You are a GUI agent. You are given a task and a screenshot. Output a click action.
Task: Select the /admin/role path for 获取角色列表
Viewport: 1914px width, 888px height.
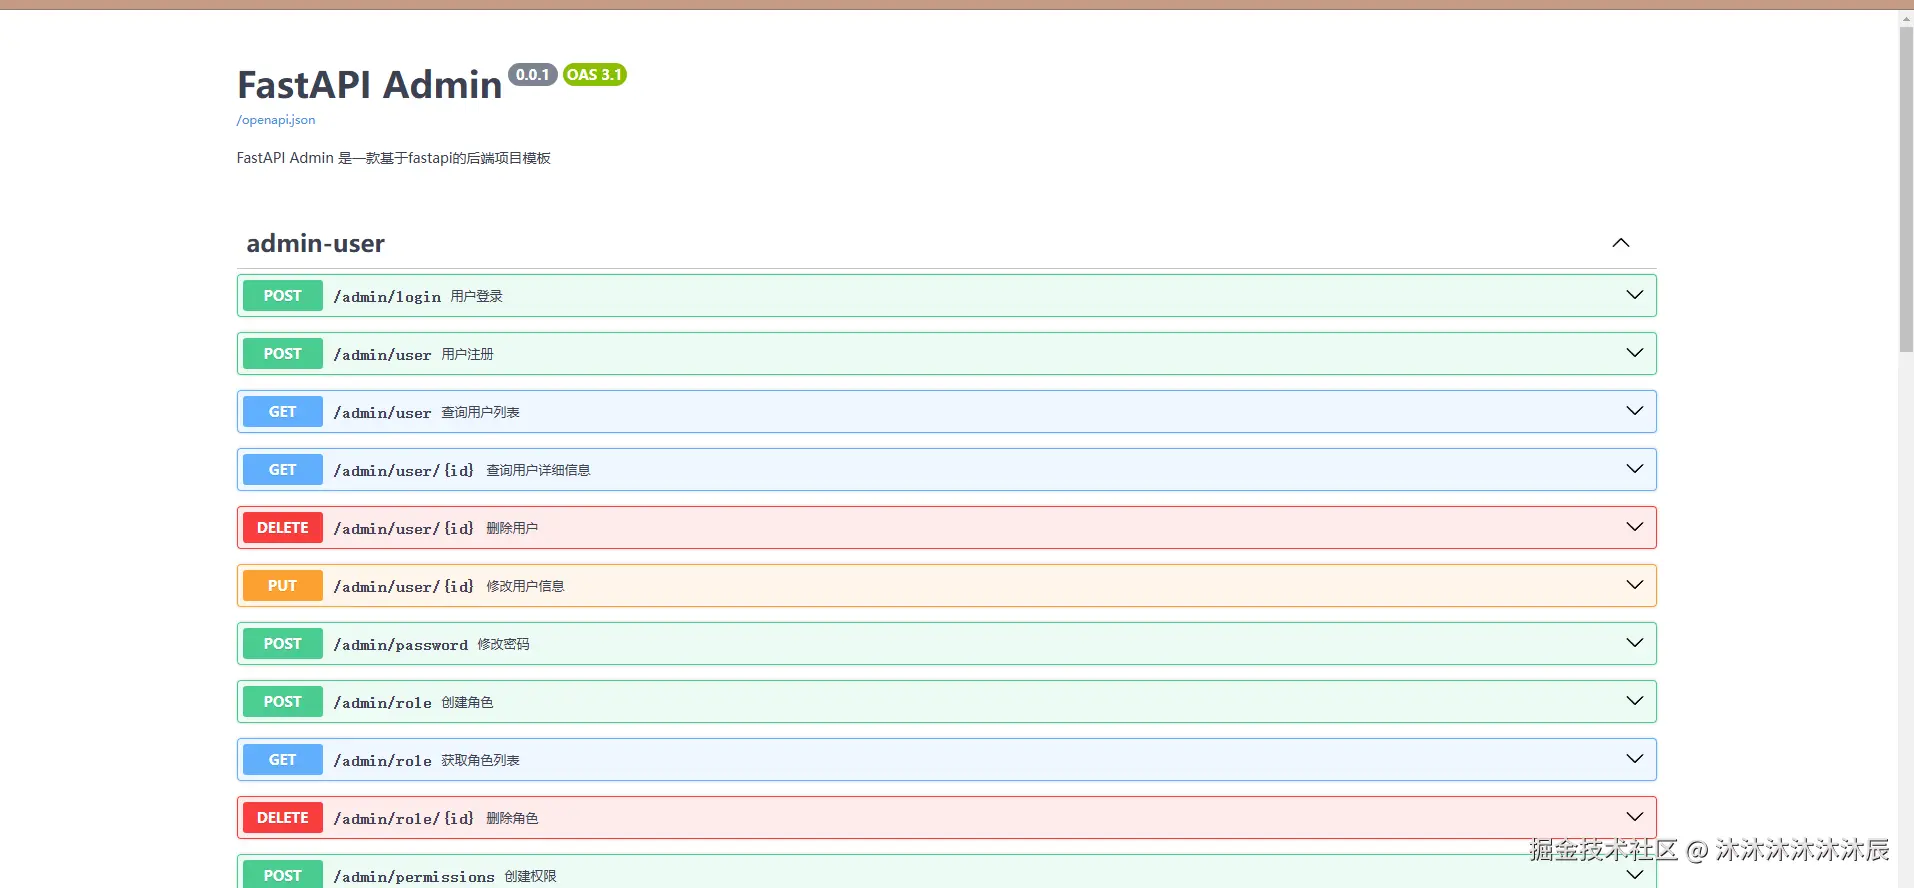[382, 761]
